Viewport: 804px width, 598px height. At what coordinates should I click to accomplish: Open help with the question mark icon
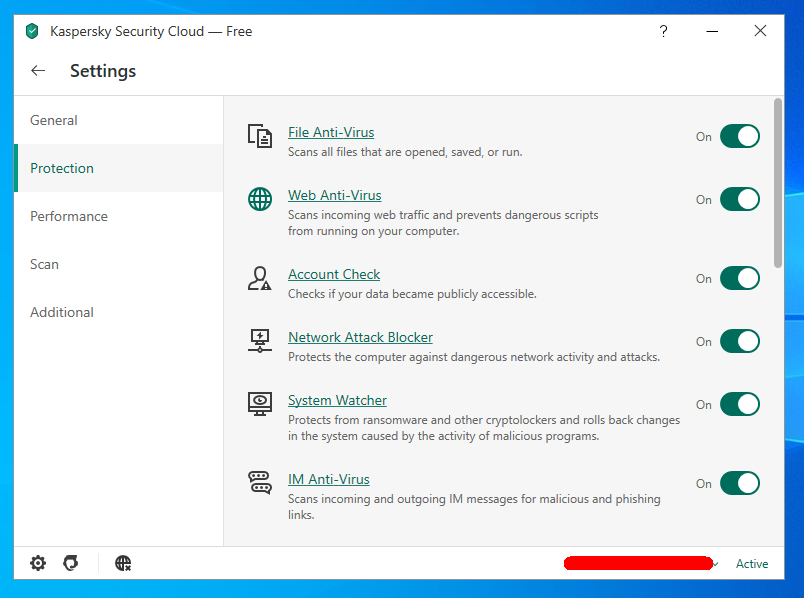(x=664, y=31)
